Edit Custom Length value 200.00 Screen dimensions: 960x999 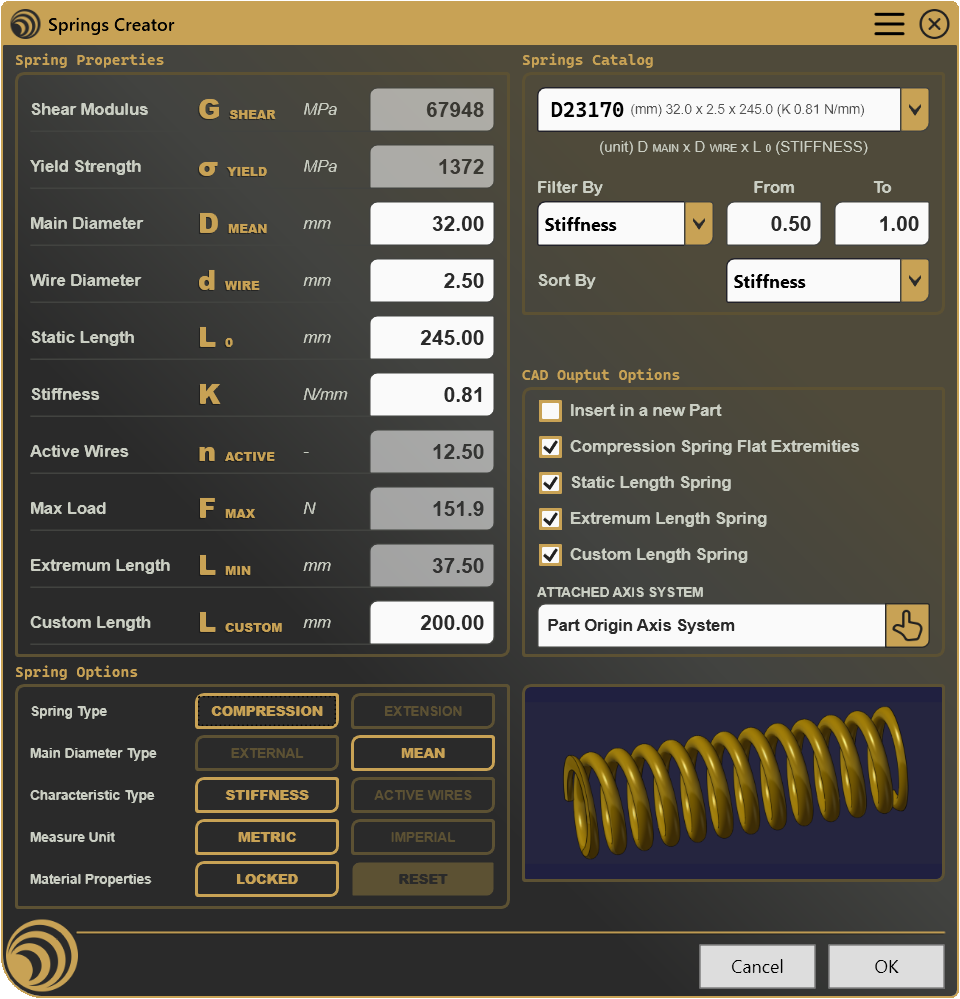(x=432, y=622)
